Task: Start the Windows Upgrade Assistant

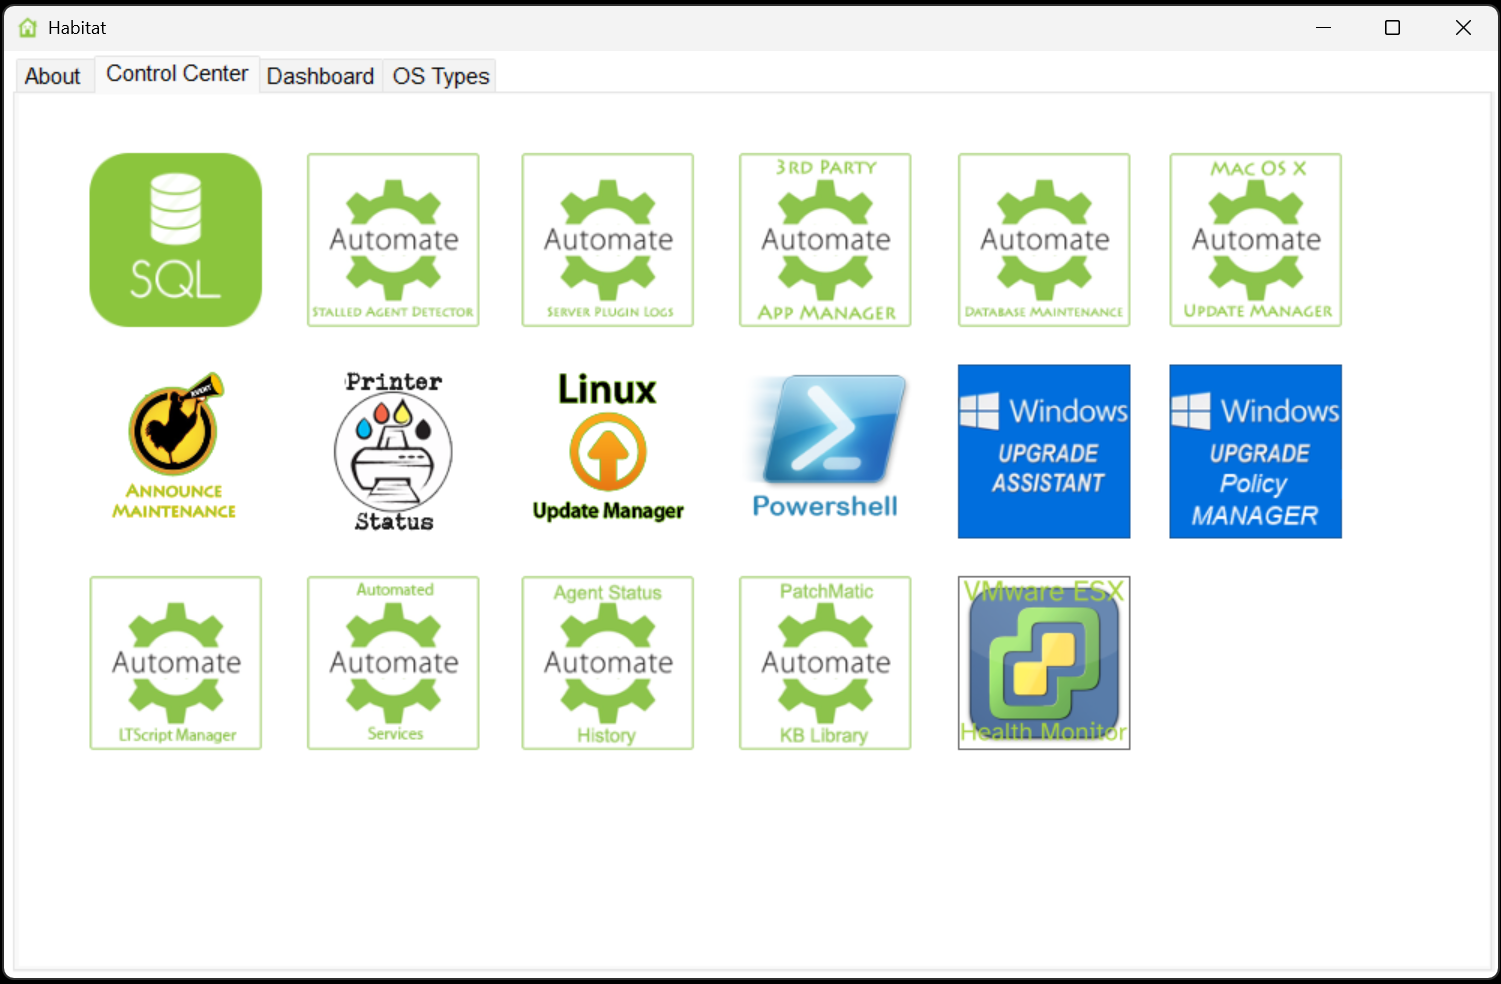Action: pyautogui.click(x=1043, y=451)
